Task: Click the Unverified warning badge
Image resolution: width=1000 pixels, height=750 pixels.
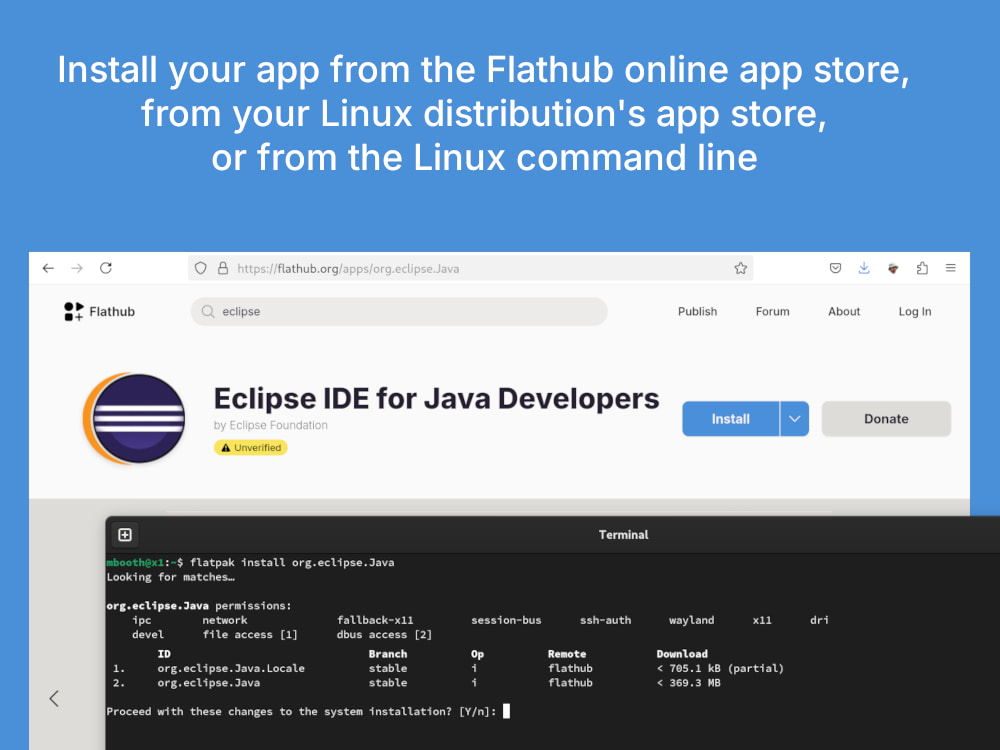Action: click(251, 448)
